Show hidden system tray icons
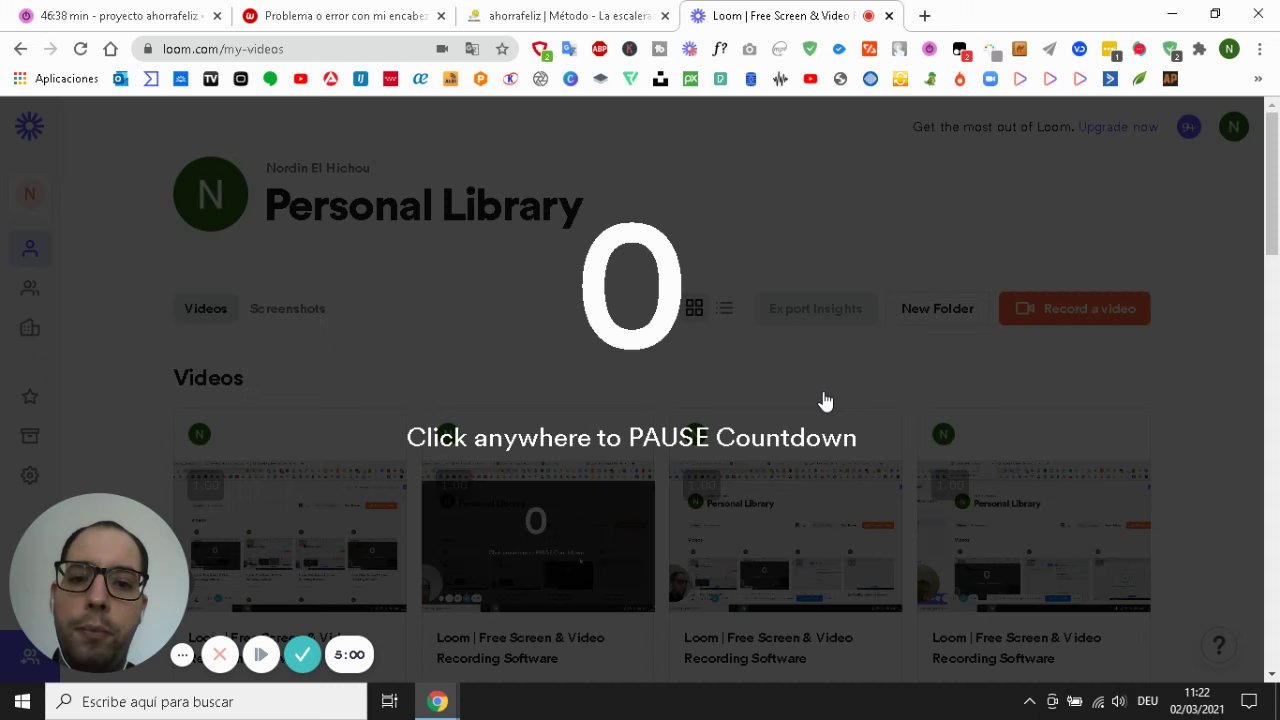 tap(1029, 702)
